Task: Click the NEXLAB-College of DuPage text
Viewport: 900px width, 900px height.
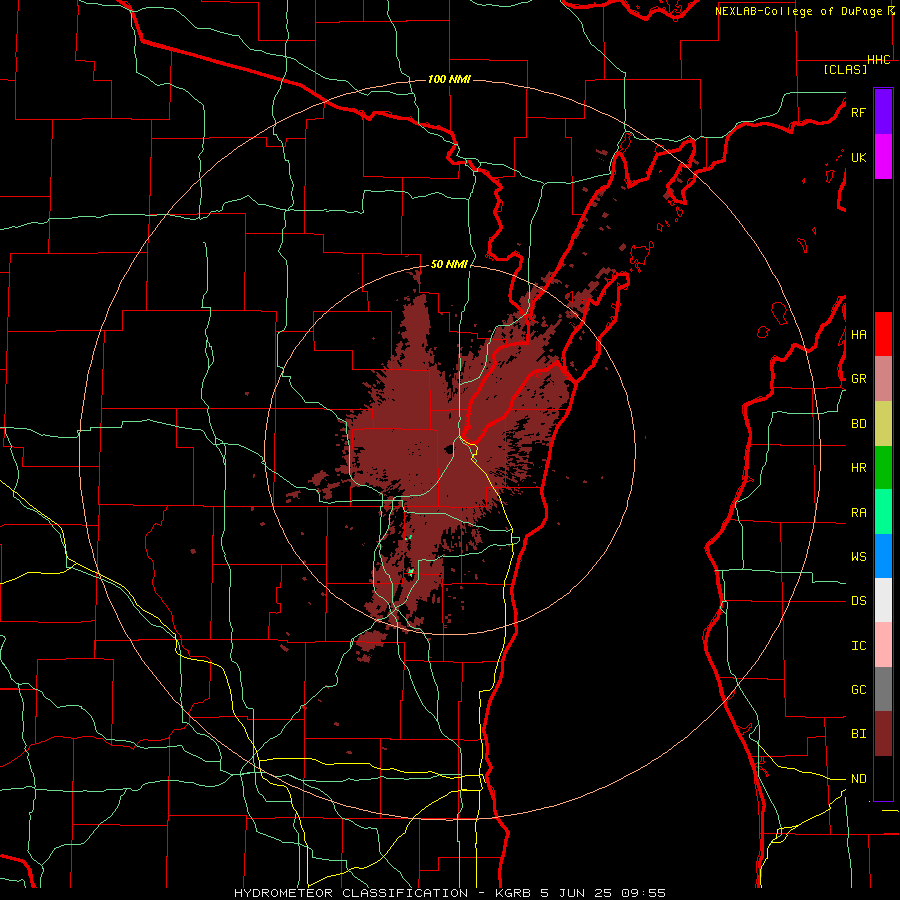Action: 799,11
